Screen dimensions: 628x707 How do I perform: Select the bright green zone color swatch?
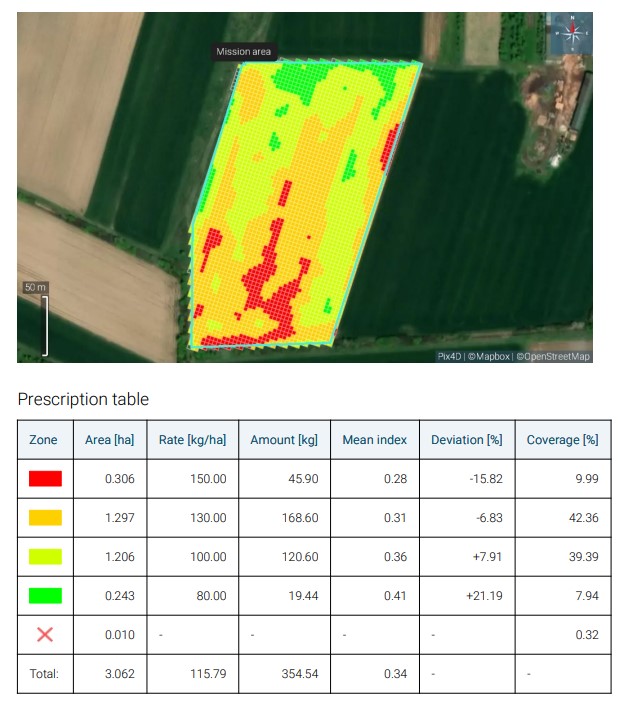coord(44,596)
